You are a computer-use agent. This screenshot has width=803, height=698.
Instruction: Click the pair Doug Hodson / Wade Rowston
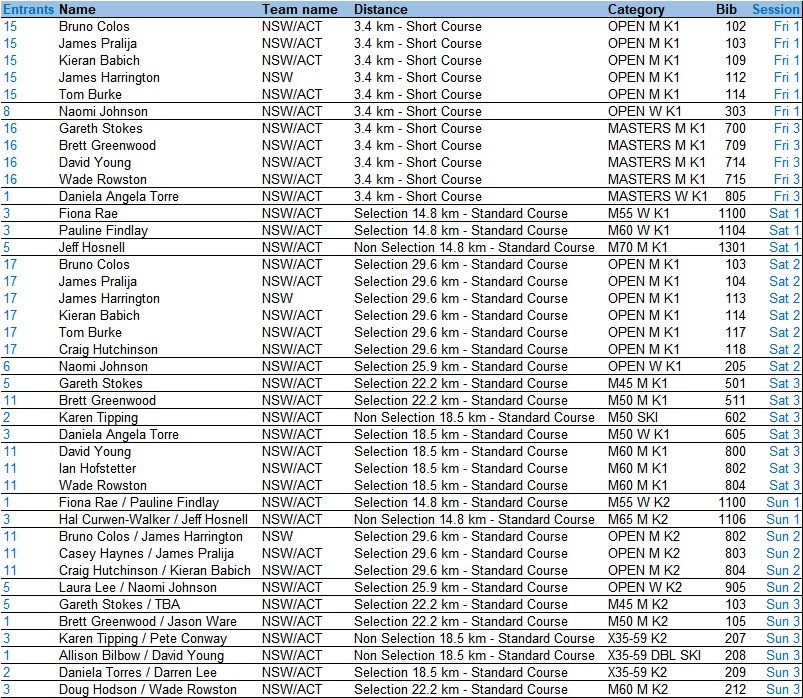click(147, 689)
